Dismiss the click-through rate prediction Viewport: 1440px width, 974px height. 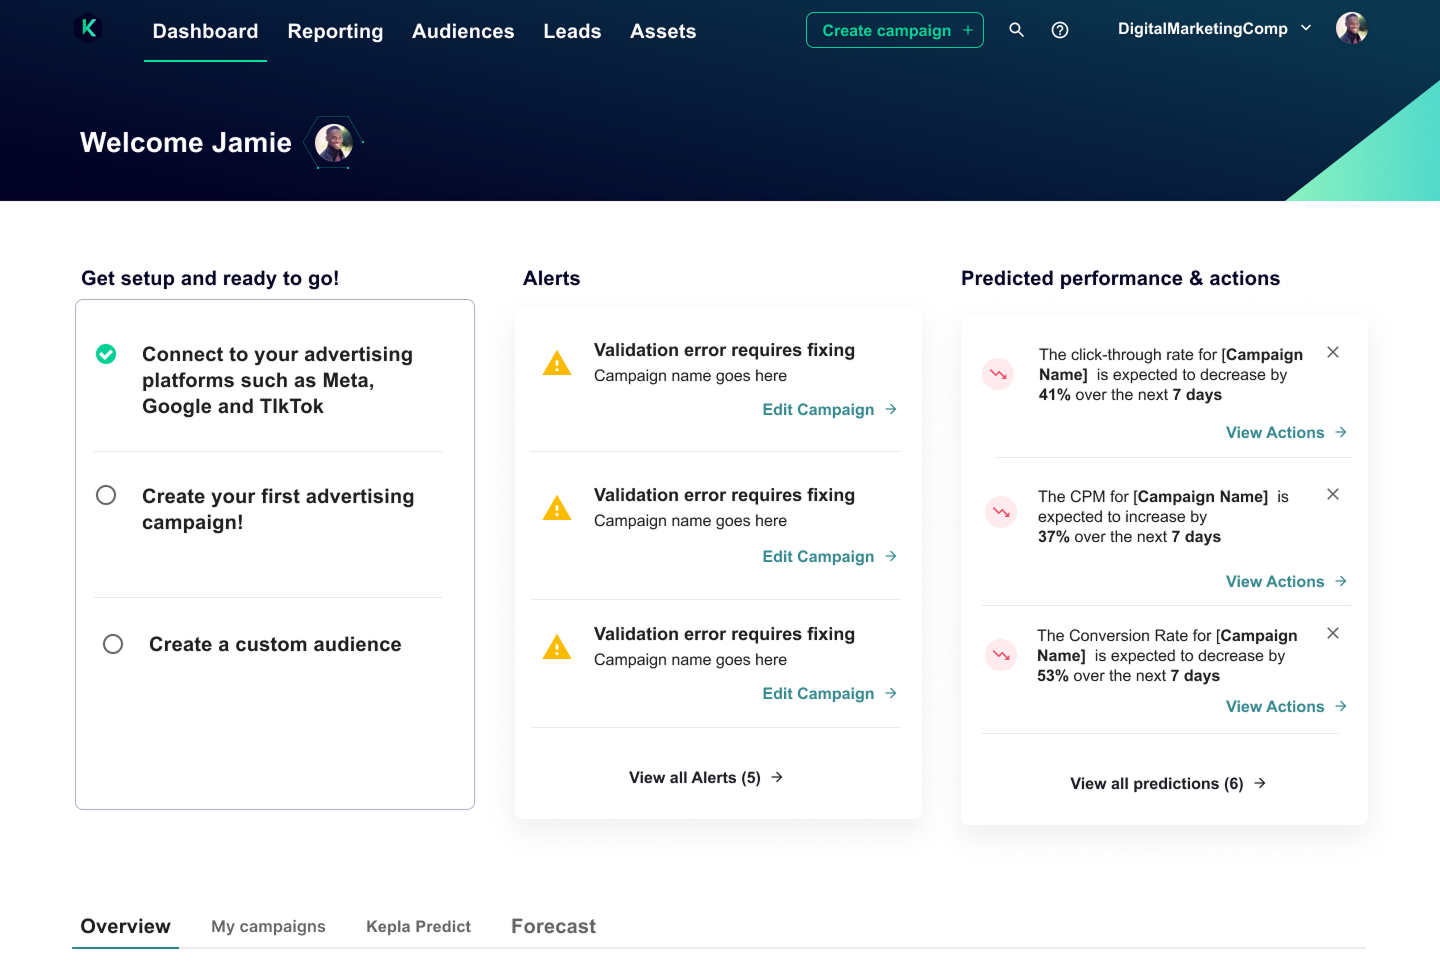[x=1333, y=352]
